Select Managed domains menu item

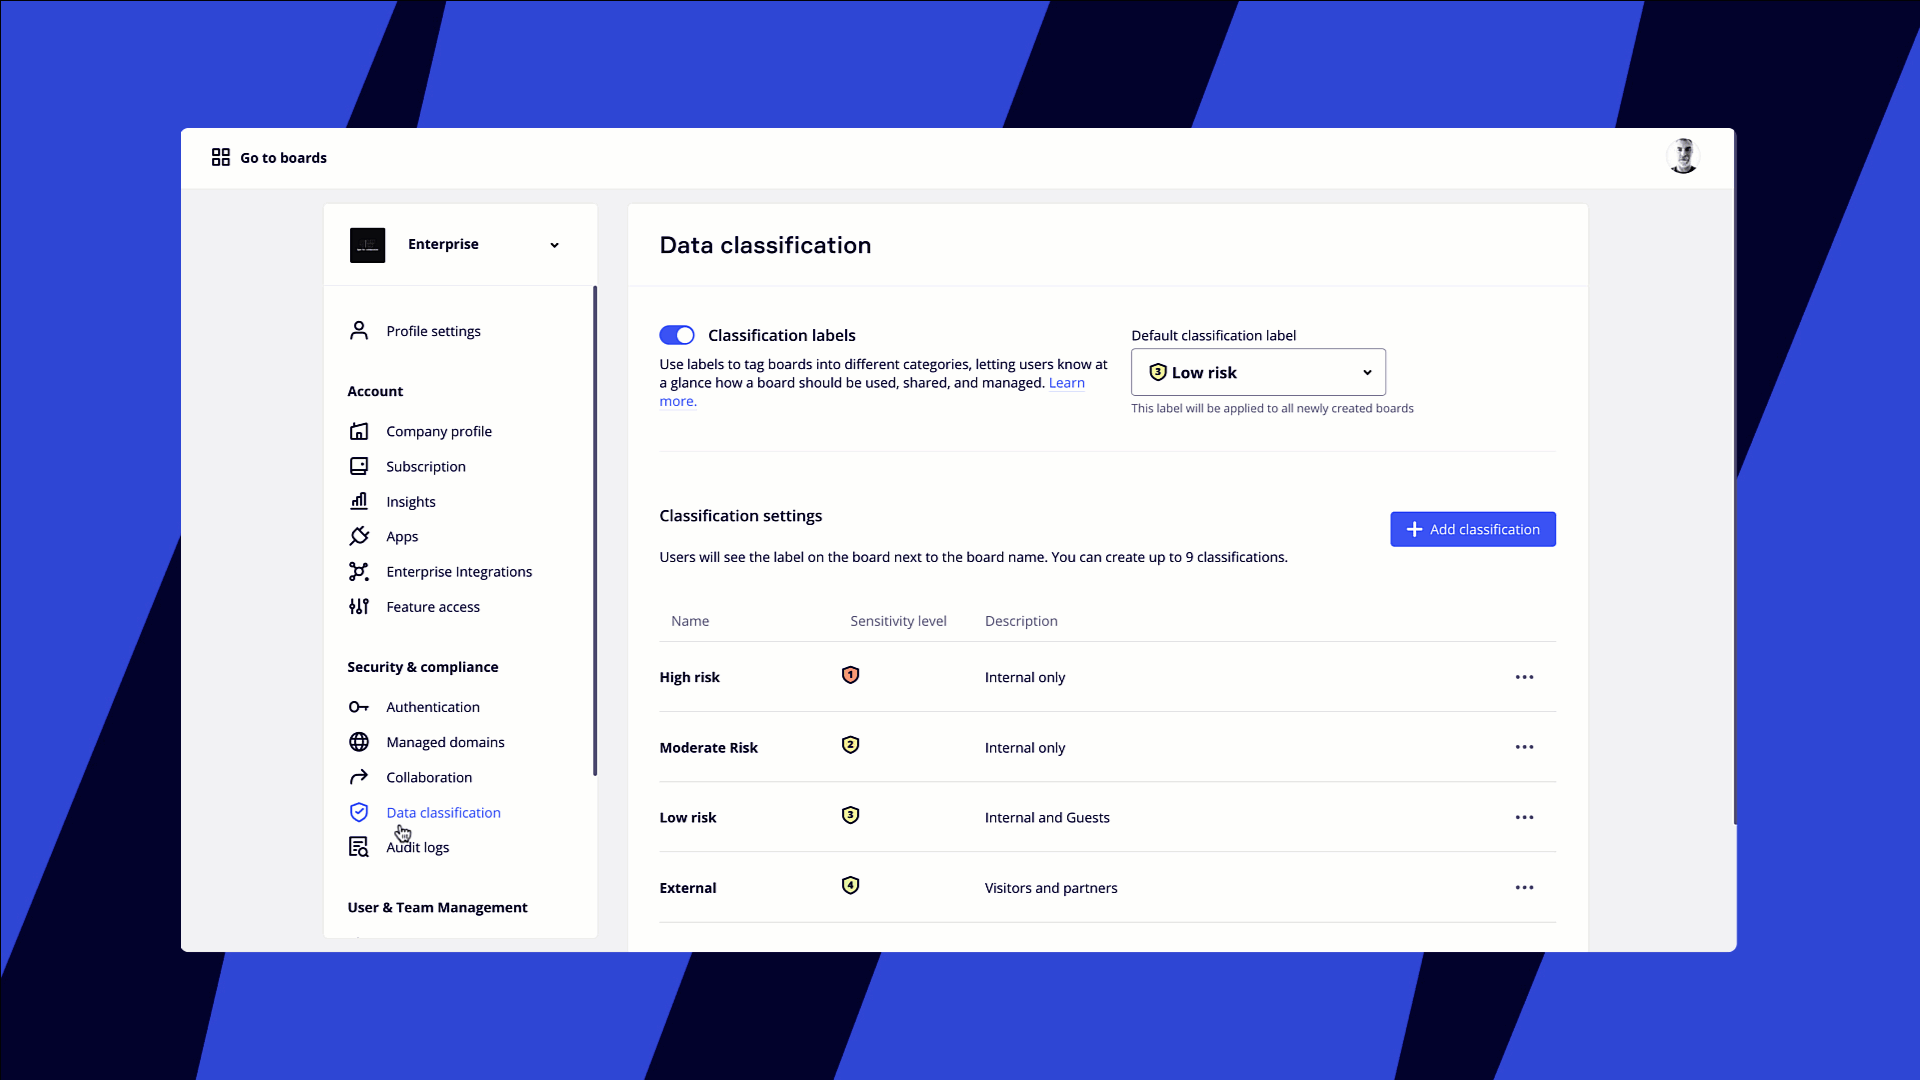(x=445, y=742)
